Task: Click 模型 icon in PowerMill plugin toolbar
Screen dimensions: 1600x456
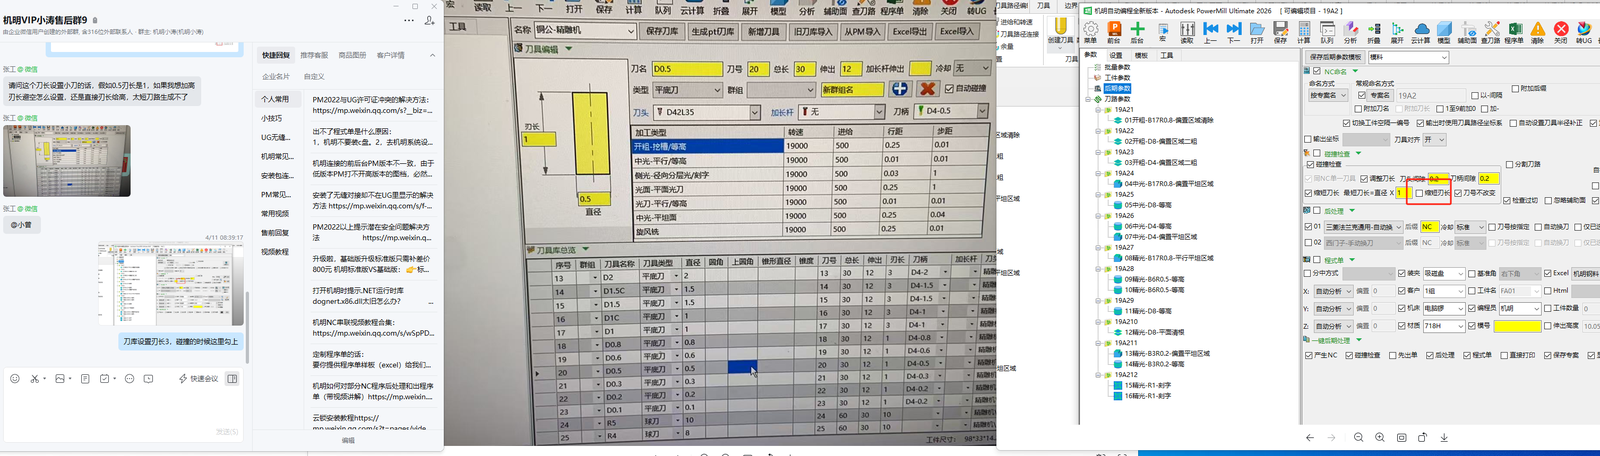Action: (x=1444, y=32)
